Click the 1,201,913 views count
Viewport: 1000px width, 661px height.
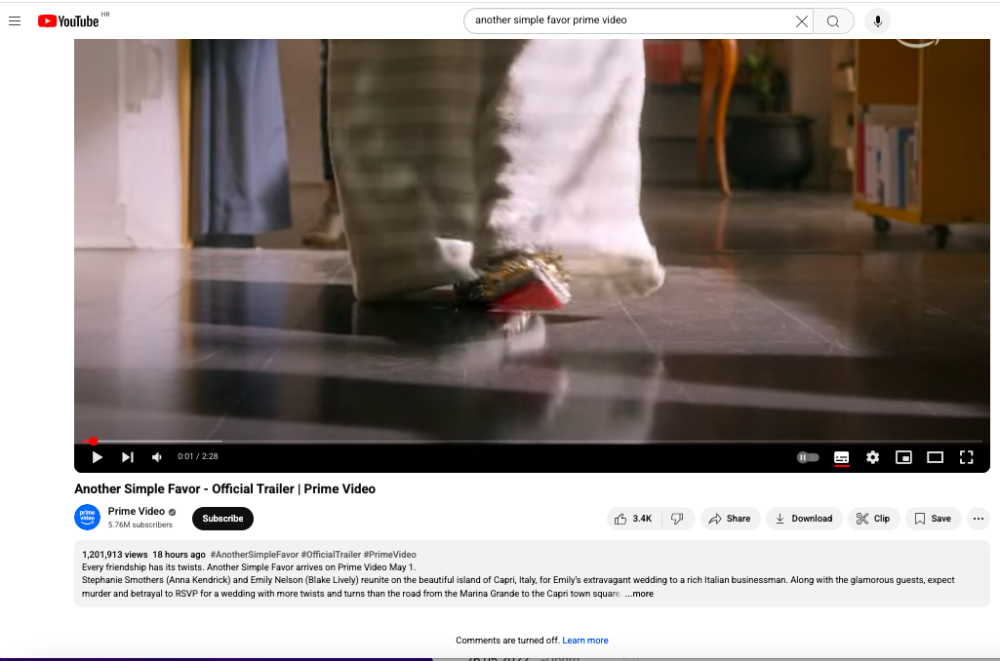click(115, 554)
